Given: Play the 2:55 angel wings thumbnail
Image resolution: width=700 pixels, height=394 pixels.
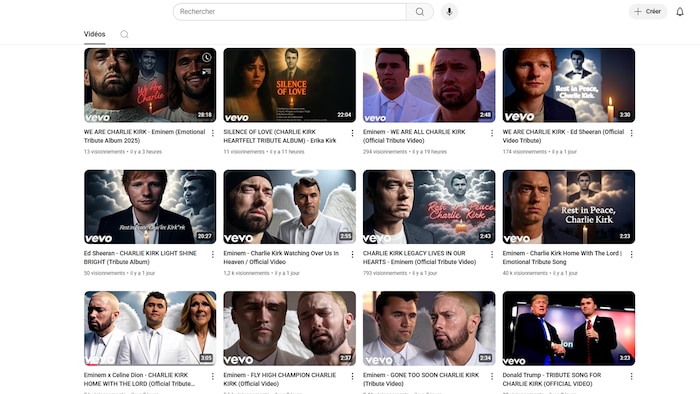Looking at the screenshot, I should click(x=290, y=207).
